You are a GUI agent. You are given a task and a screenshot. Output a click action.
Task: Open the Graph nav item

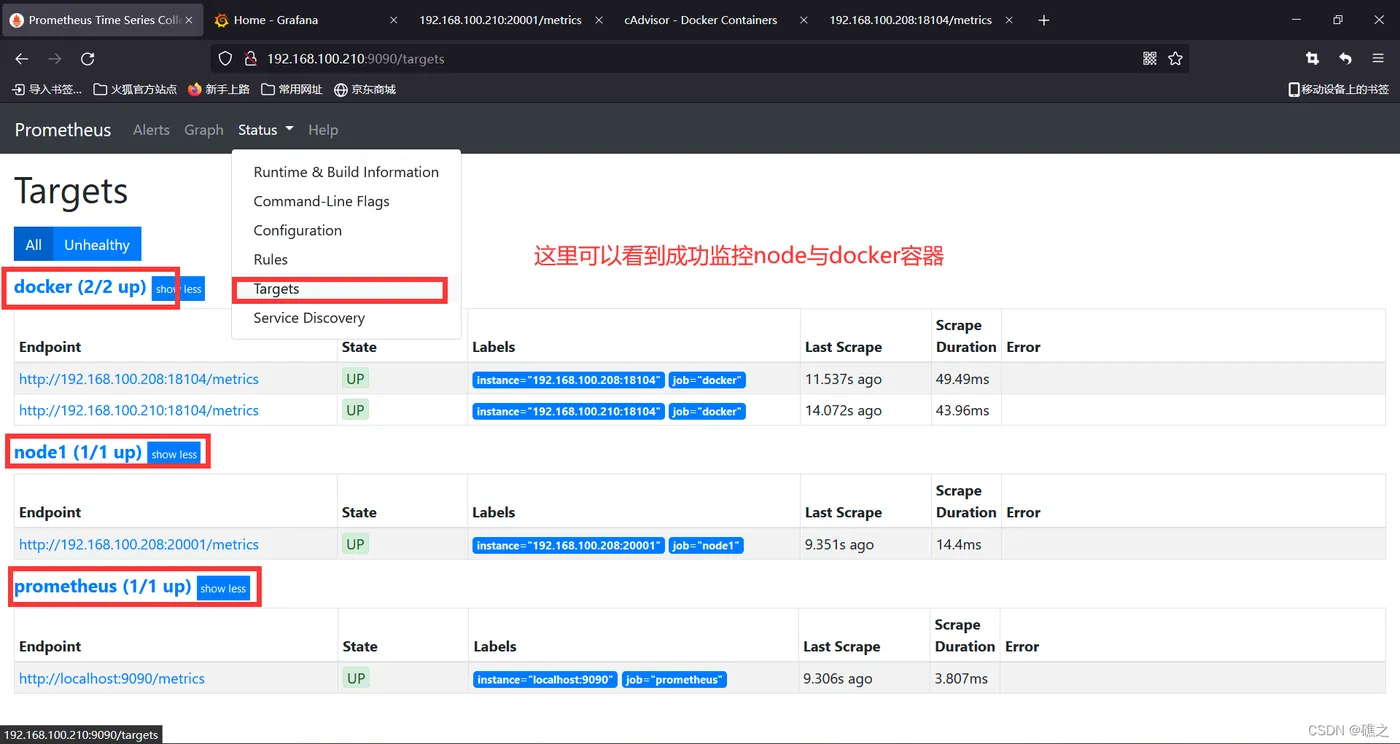(204, 130)
